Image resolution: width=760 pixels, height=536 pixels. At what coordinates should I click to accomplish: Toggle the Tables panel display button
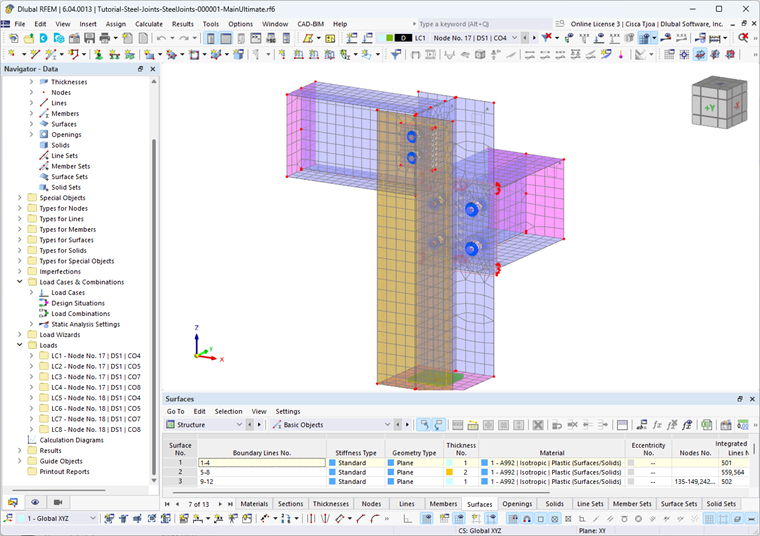(x=225, y=38)
